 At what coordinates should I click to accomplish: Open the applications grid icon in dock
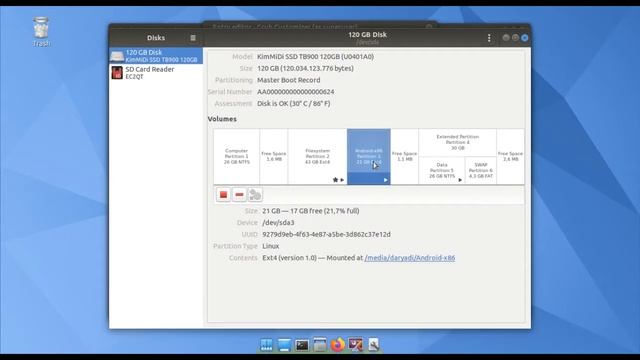(x=267, y=345)
